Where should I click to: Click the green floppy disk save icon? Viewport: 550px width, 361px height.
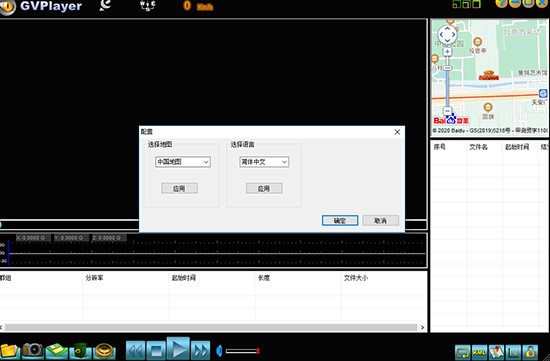coord(56,351)
